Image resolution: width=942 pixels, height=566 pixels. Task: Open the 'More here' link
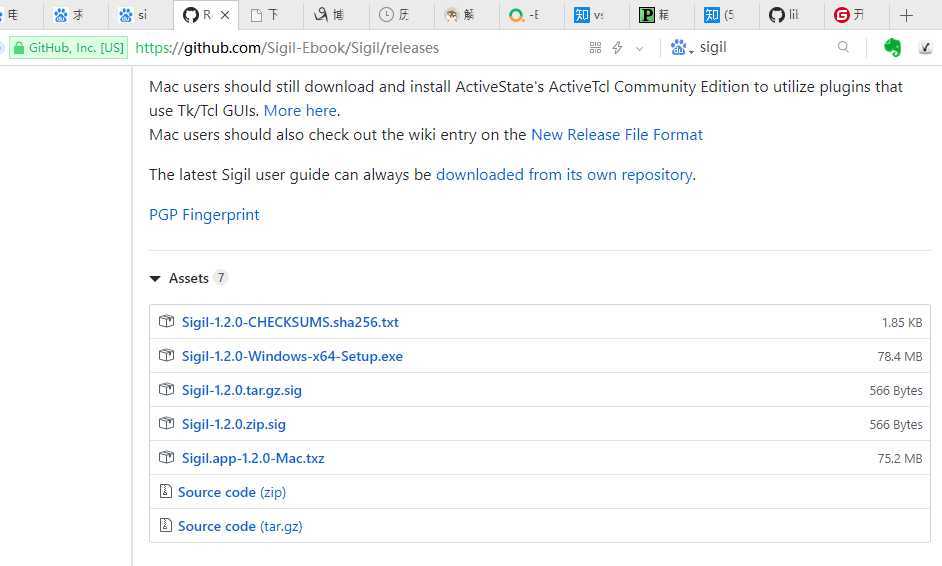[300, 111]
